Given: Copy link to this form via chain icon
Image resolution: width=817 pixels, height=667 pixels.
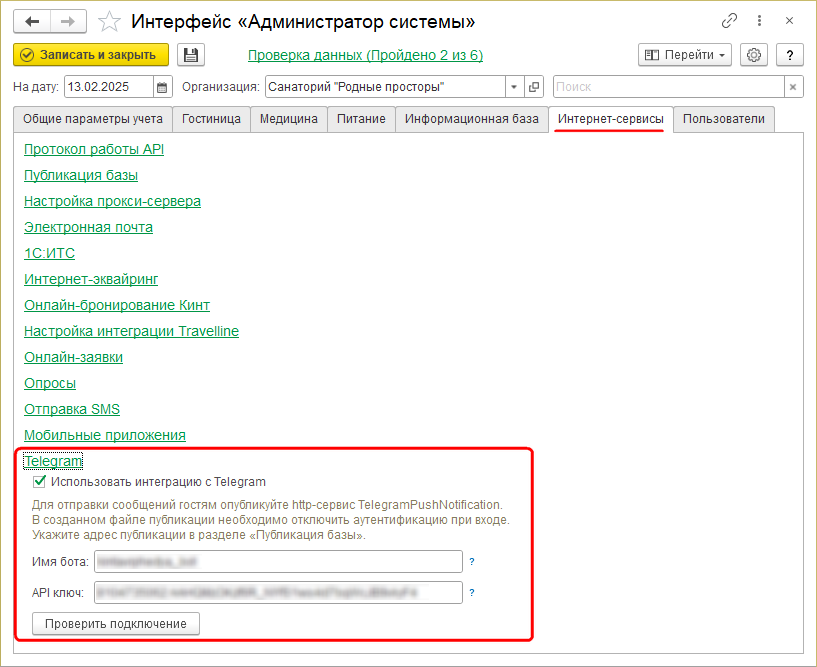Looking at the screenshot, I should click(729, 21).
